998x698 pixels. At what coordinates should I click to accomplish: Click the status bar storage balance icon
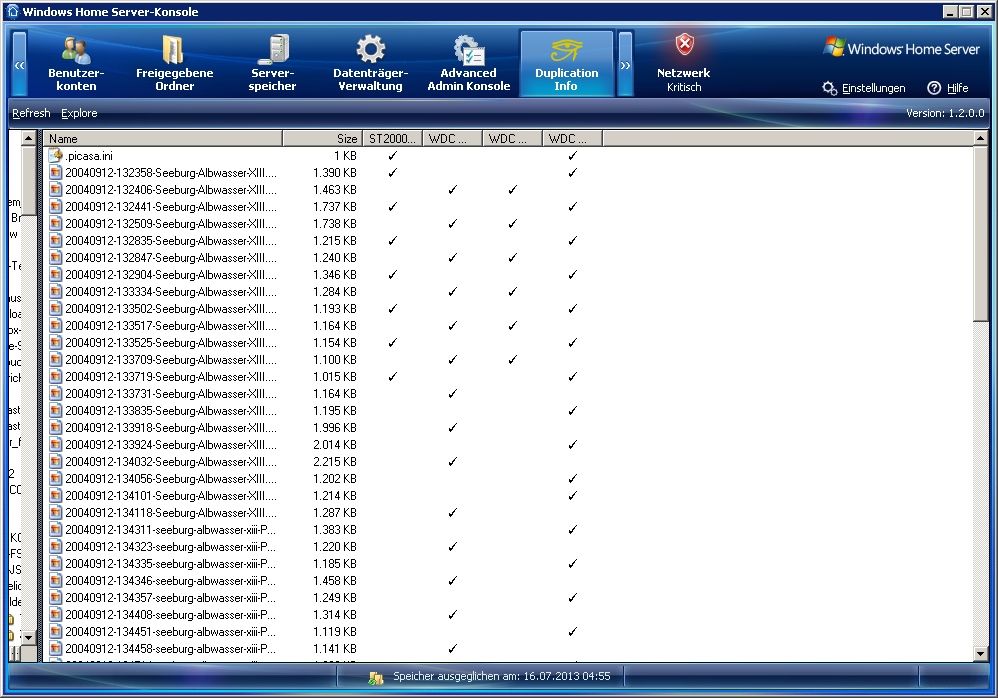click(376, 678)
